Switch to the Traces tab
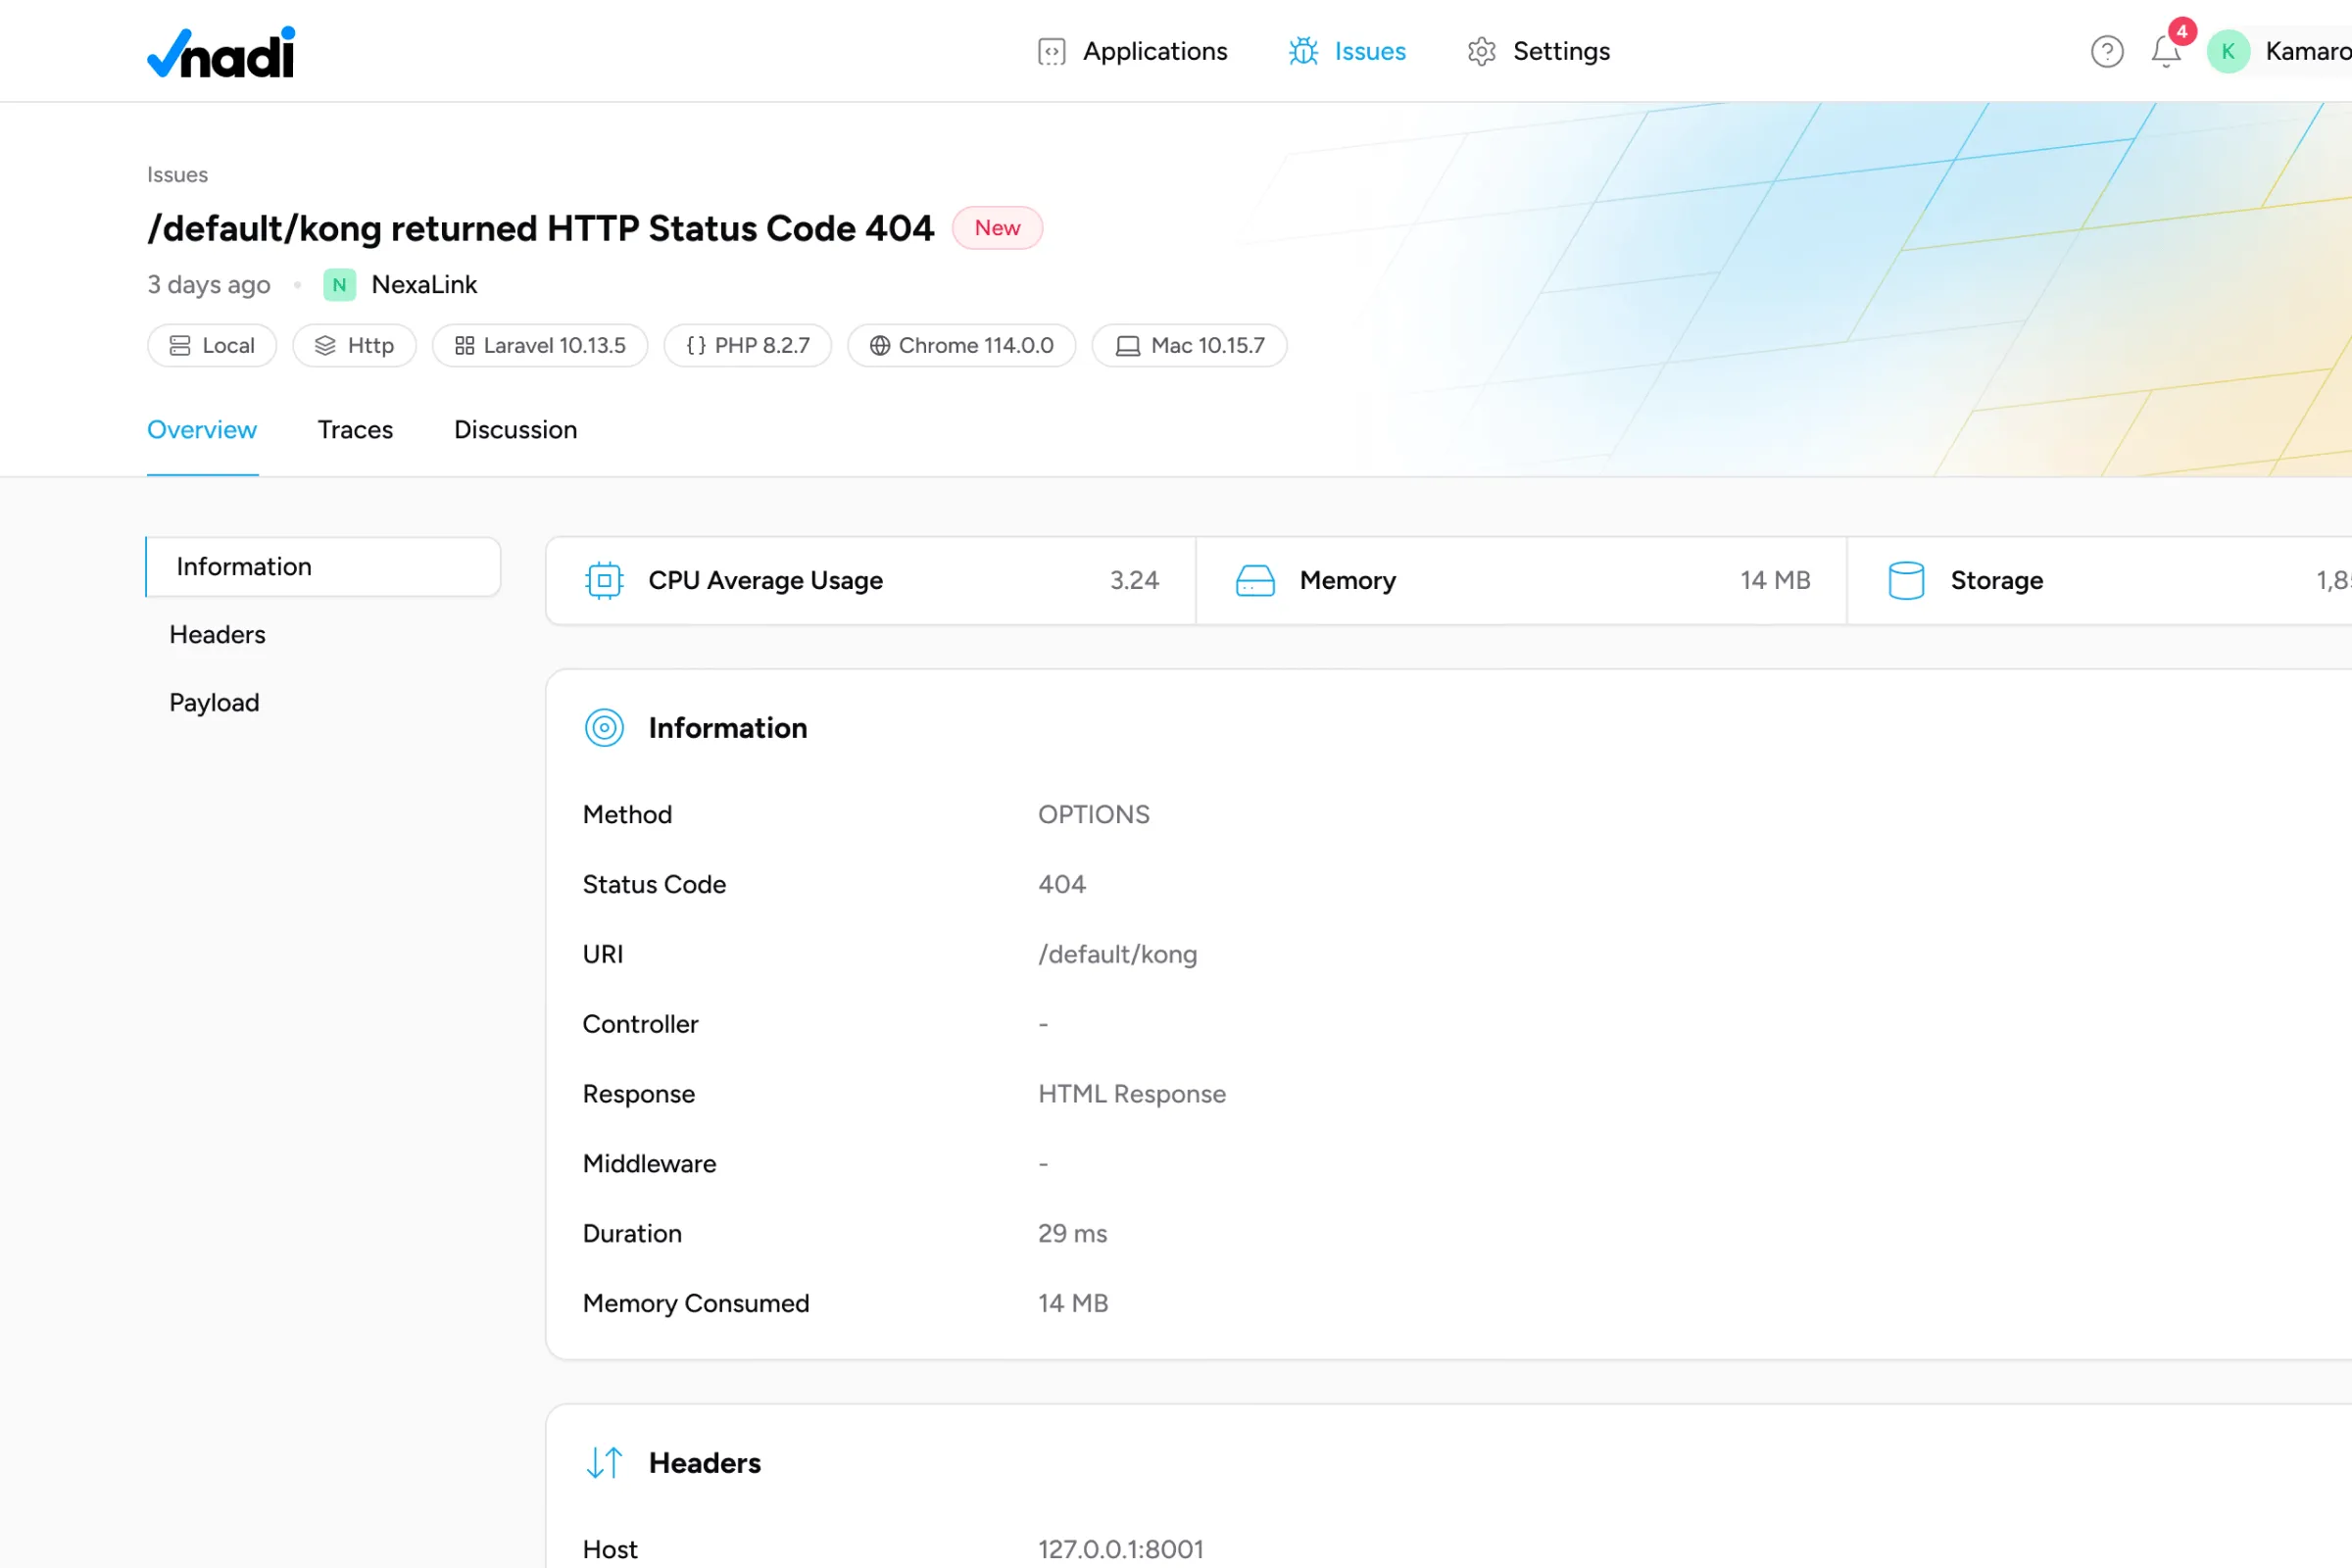This screenshot has height=1568, width=2352. click(x=355, y=430)
